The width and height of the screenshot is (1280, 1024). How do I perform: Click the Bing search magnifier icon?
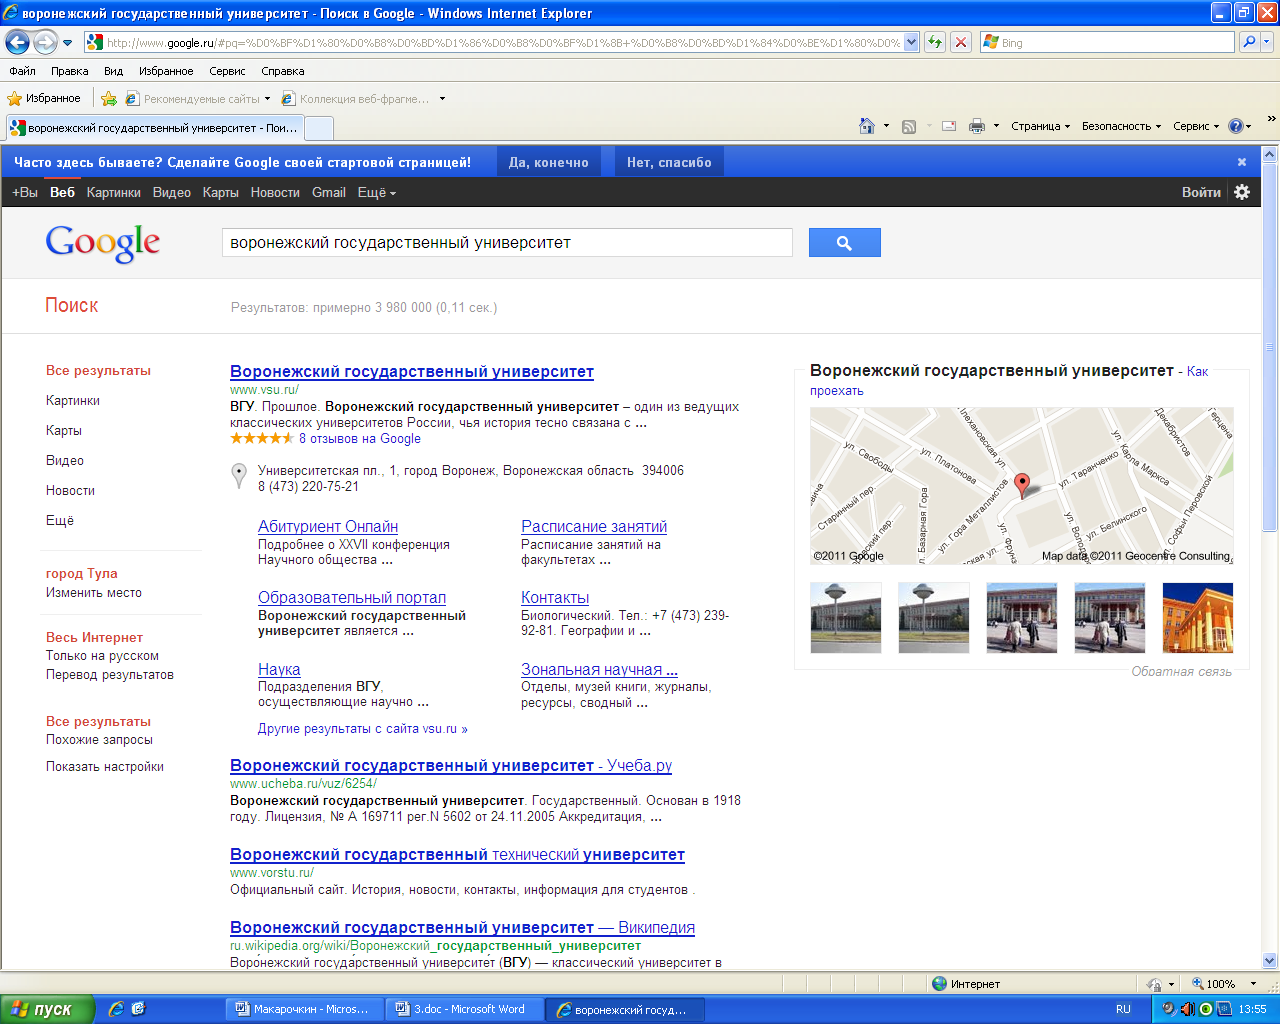[1249, 42]
